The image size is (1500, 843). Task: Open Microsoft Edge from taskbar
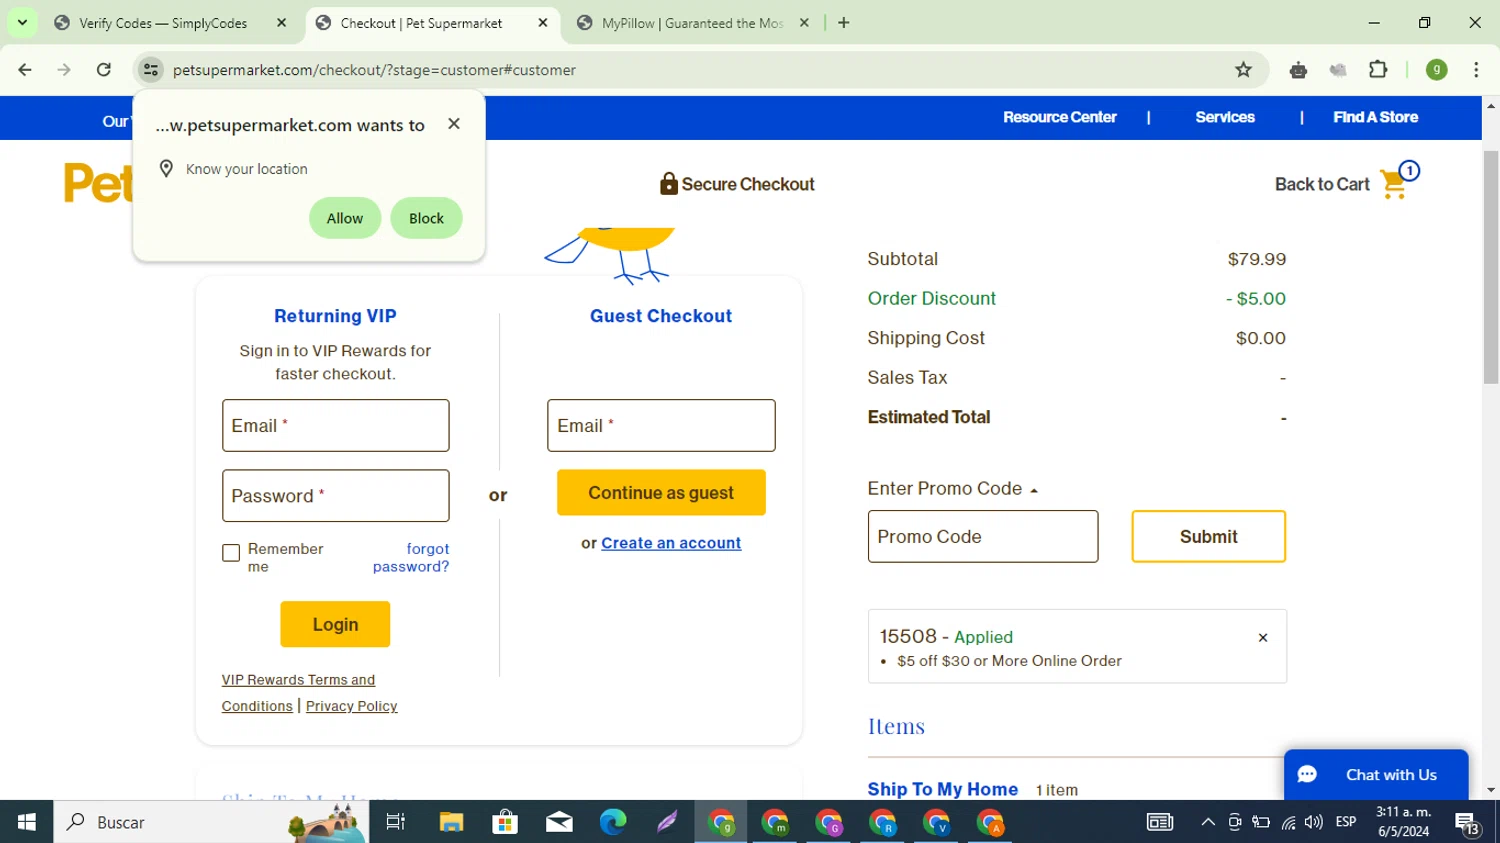pos(613,822)
